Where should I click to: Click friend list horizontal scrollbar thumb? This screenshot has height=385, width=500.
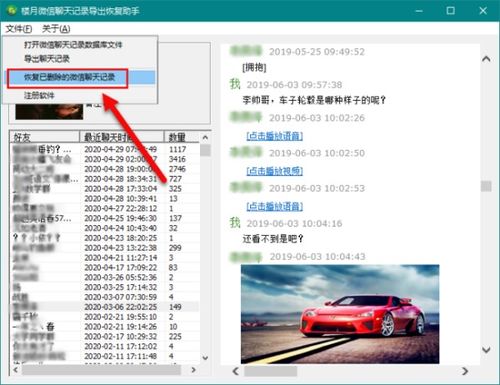tap(102, 370)
